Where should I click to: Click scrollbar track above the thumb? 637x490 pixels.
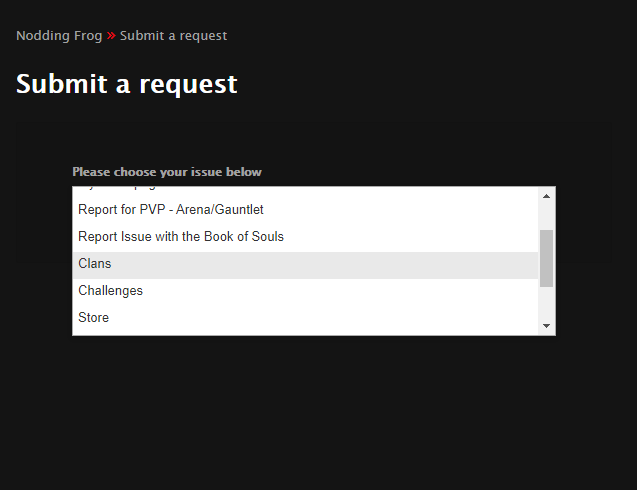click(x=546, y=216)
